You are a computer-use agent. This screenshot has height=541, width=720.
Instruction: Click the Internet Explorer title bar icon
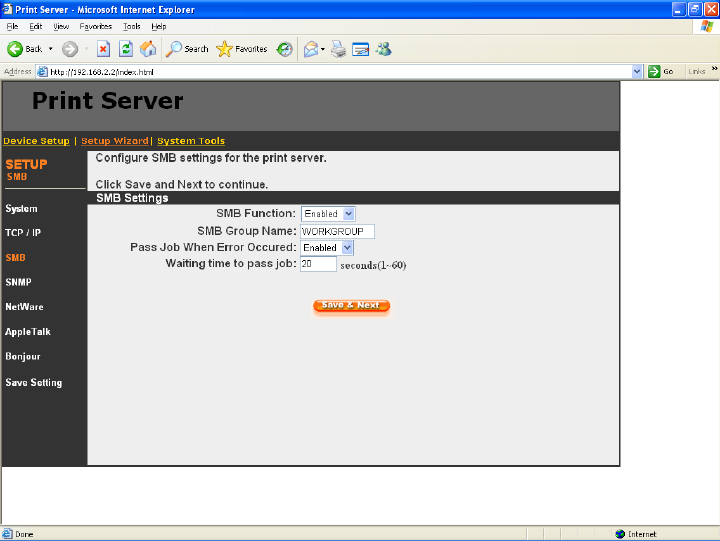pyautogui.click(x=7, y=9)
